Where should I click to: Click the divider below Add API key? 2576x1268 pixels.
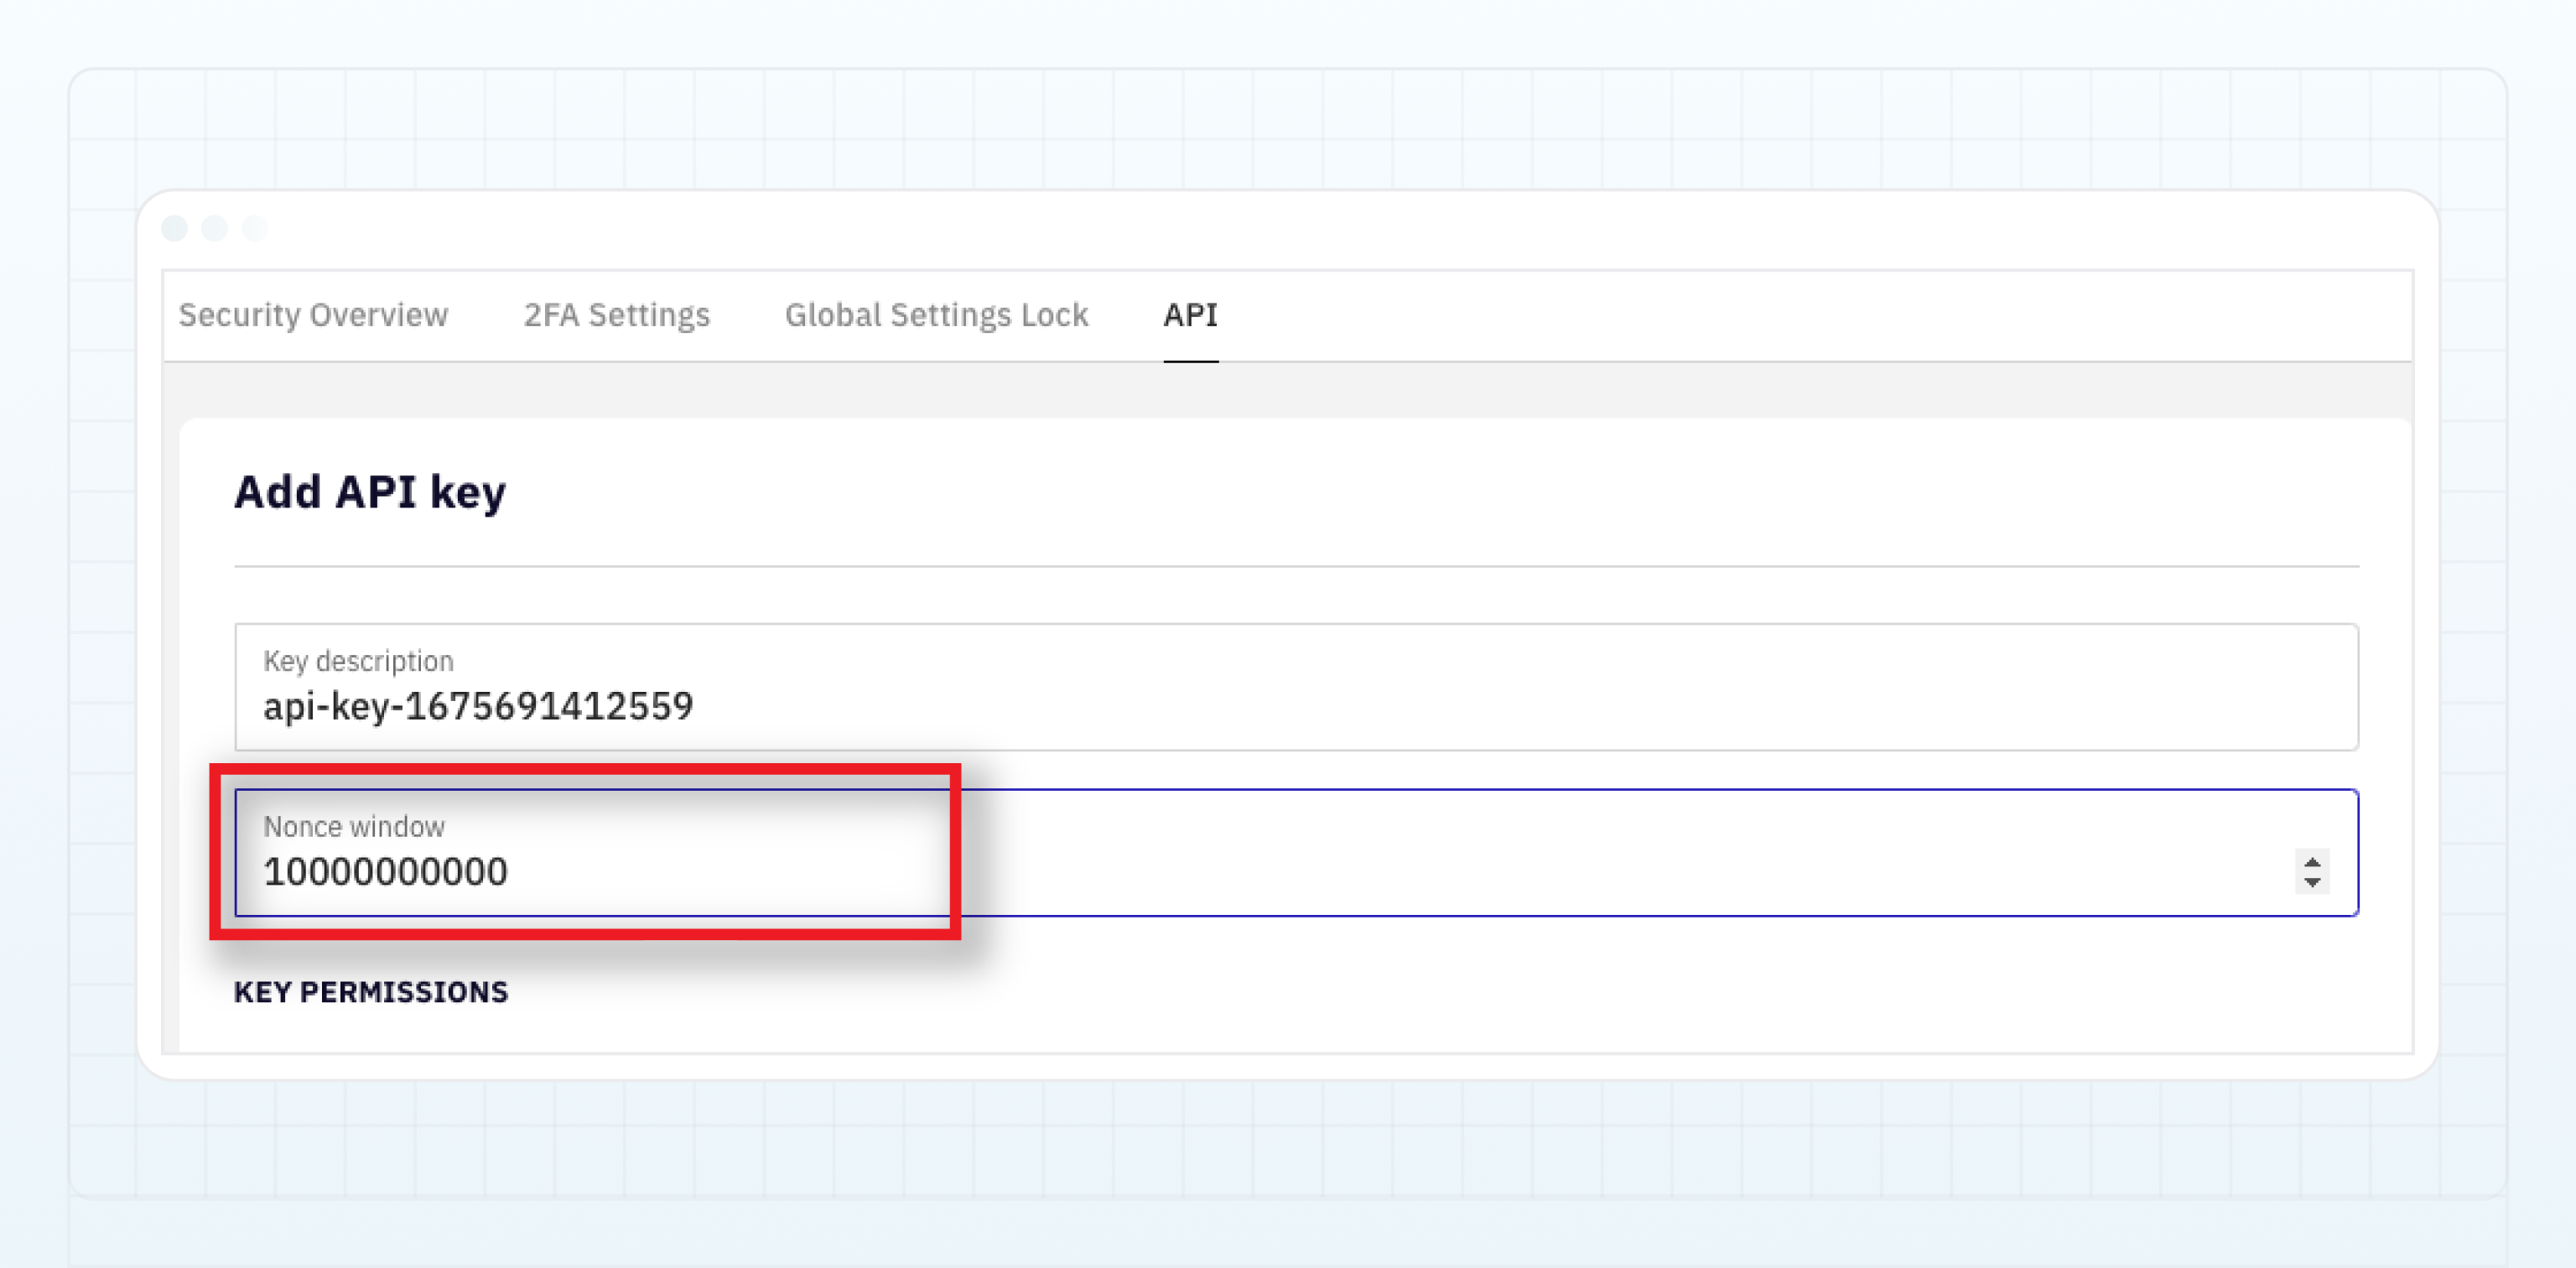click(x=1296, y=566)
